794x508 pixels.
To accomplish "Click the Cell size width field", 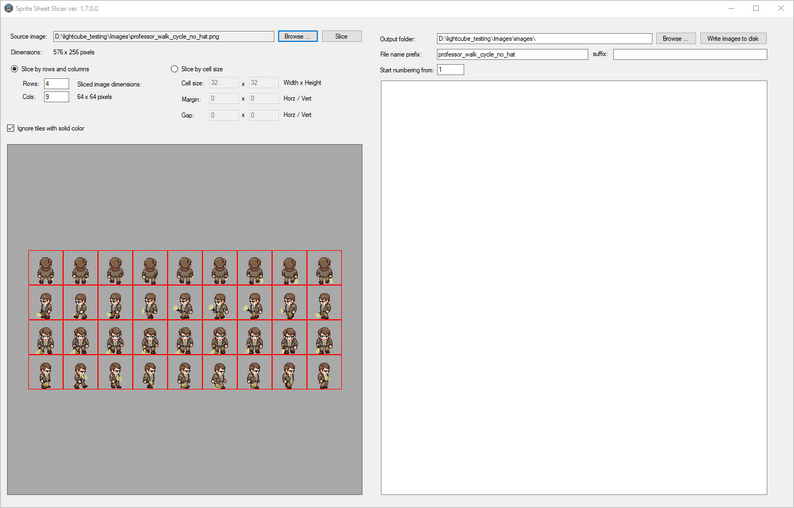I will coord(224,83).
